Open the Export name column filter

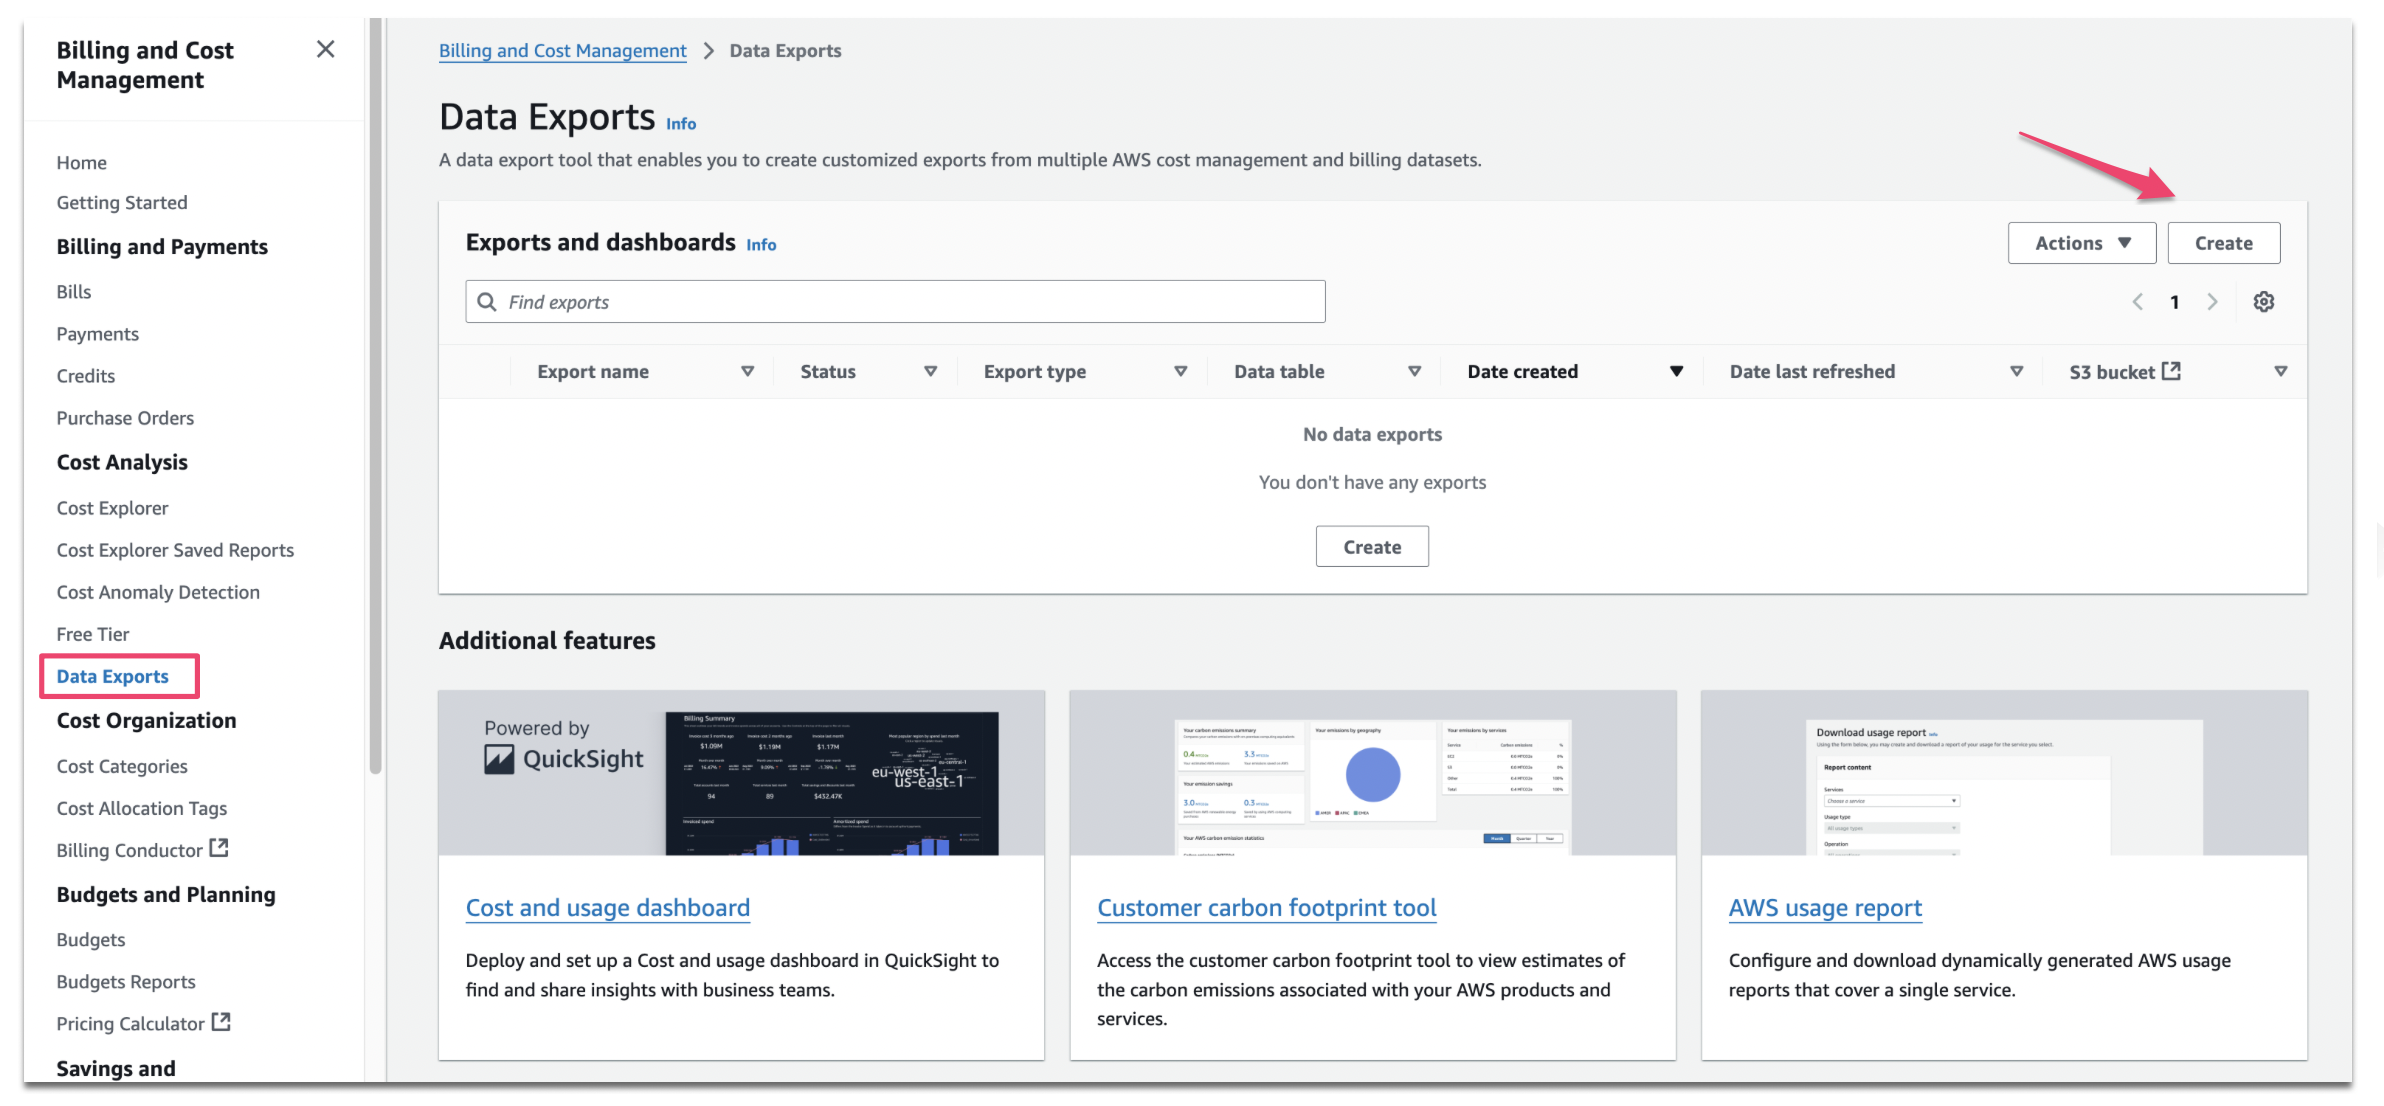click(x=747, y=371)
